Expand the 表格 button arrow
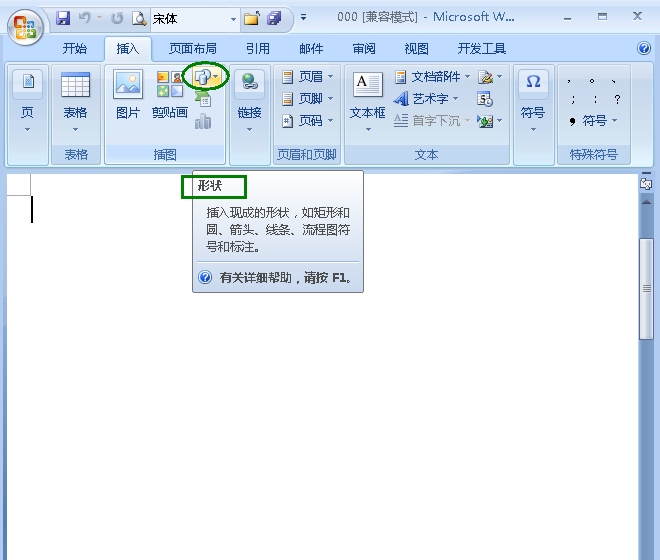The width and height of the screenshot is (660, 560). coord(75,130)
